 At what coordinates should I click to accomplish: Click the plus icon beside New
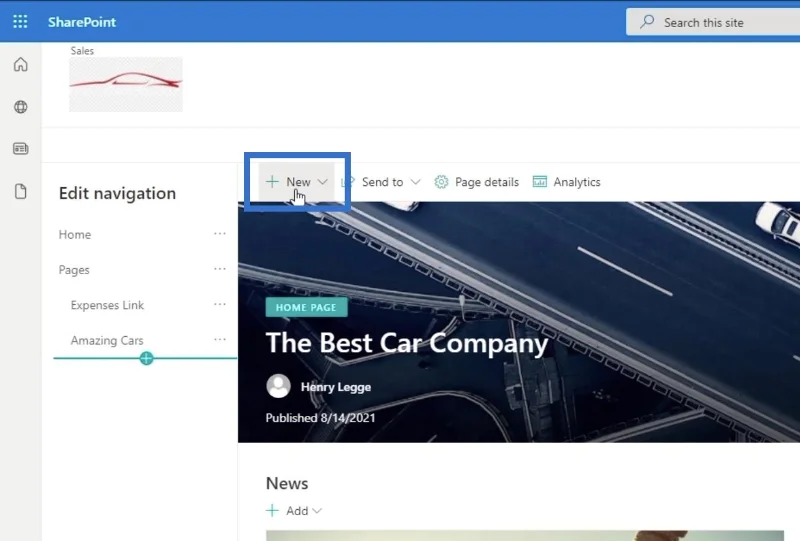pos(272,181)
